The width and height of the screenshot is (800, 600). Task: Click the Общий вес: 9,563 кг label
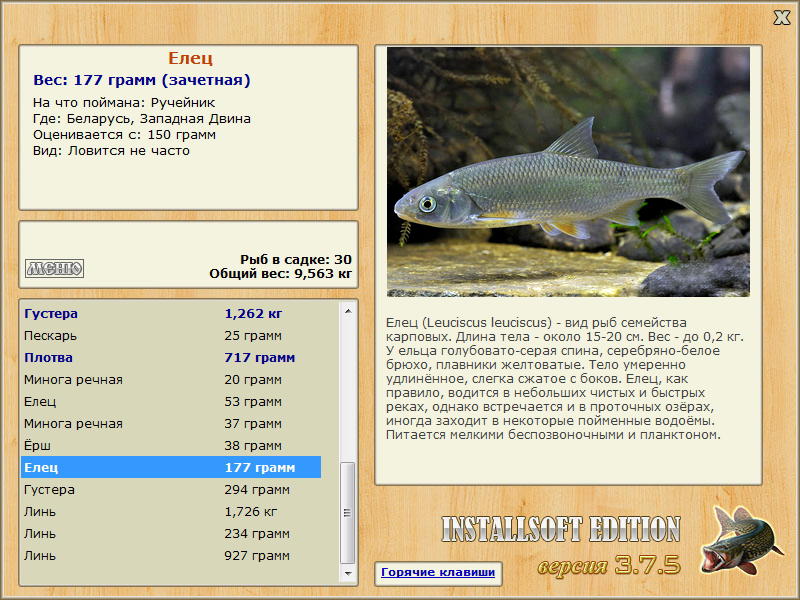[x=281, y=273]
